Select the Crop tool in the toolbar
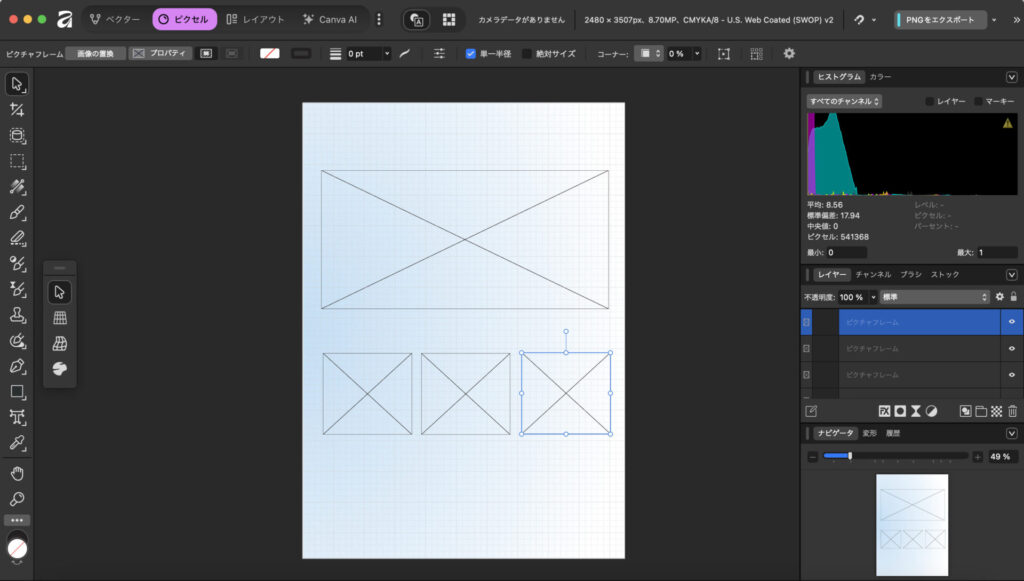The image size is (1024, 581). pos(17,110)
